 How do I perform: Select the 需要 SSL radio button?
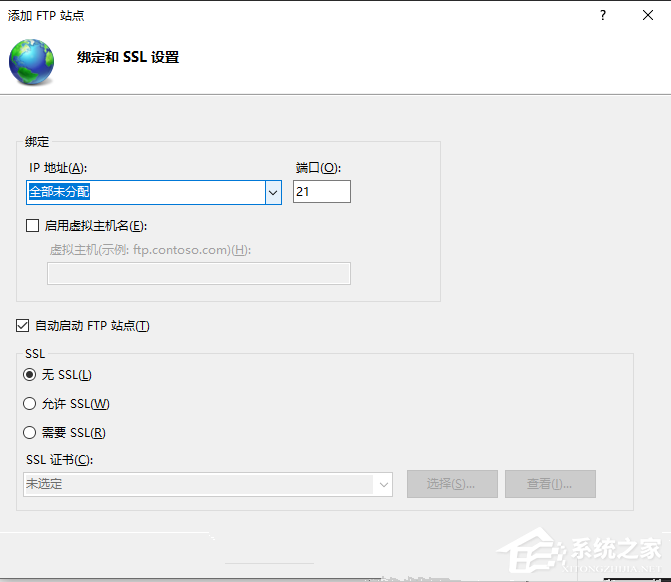[x=30, y=433]
